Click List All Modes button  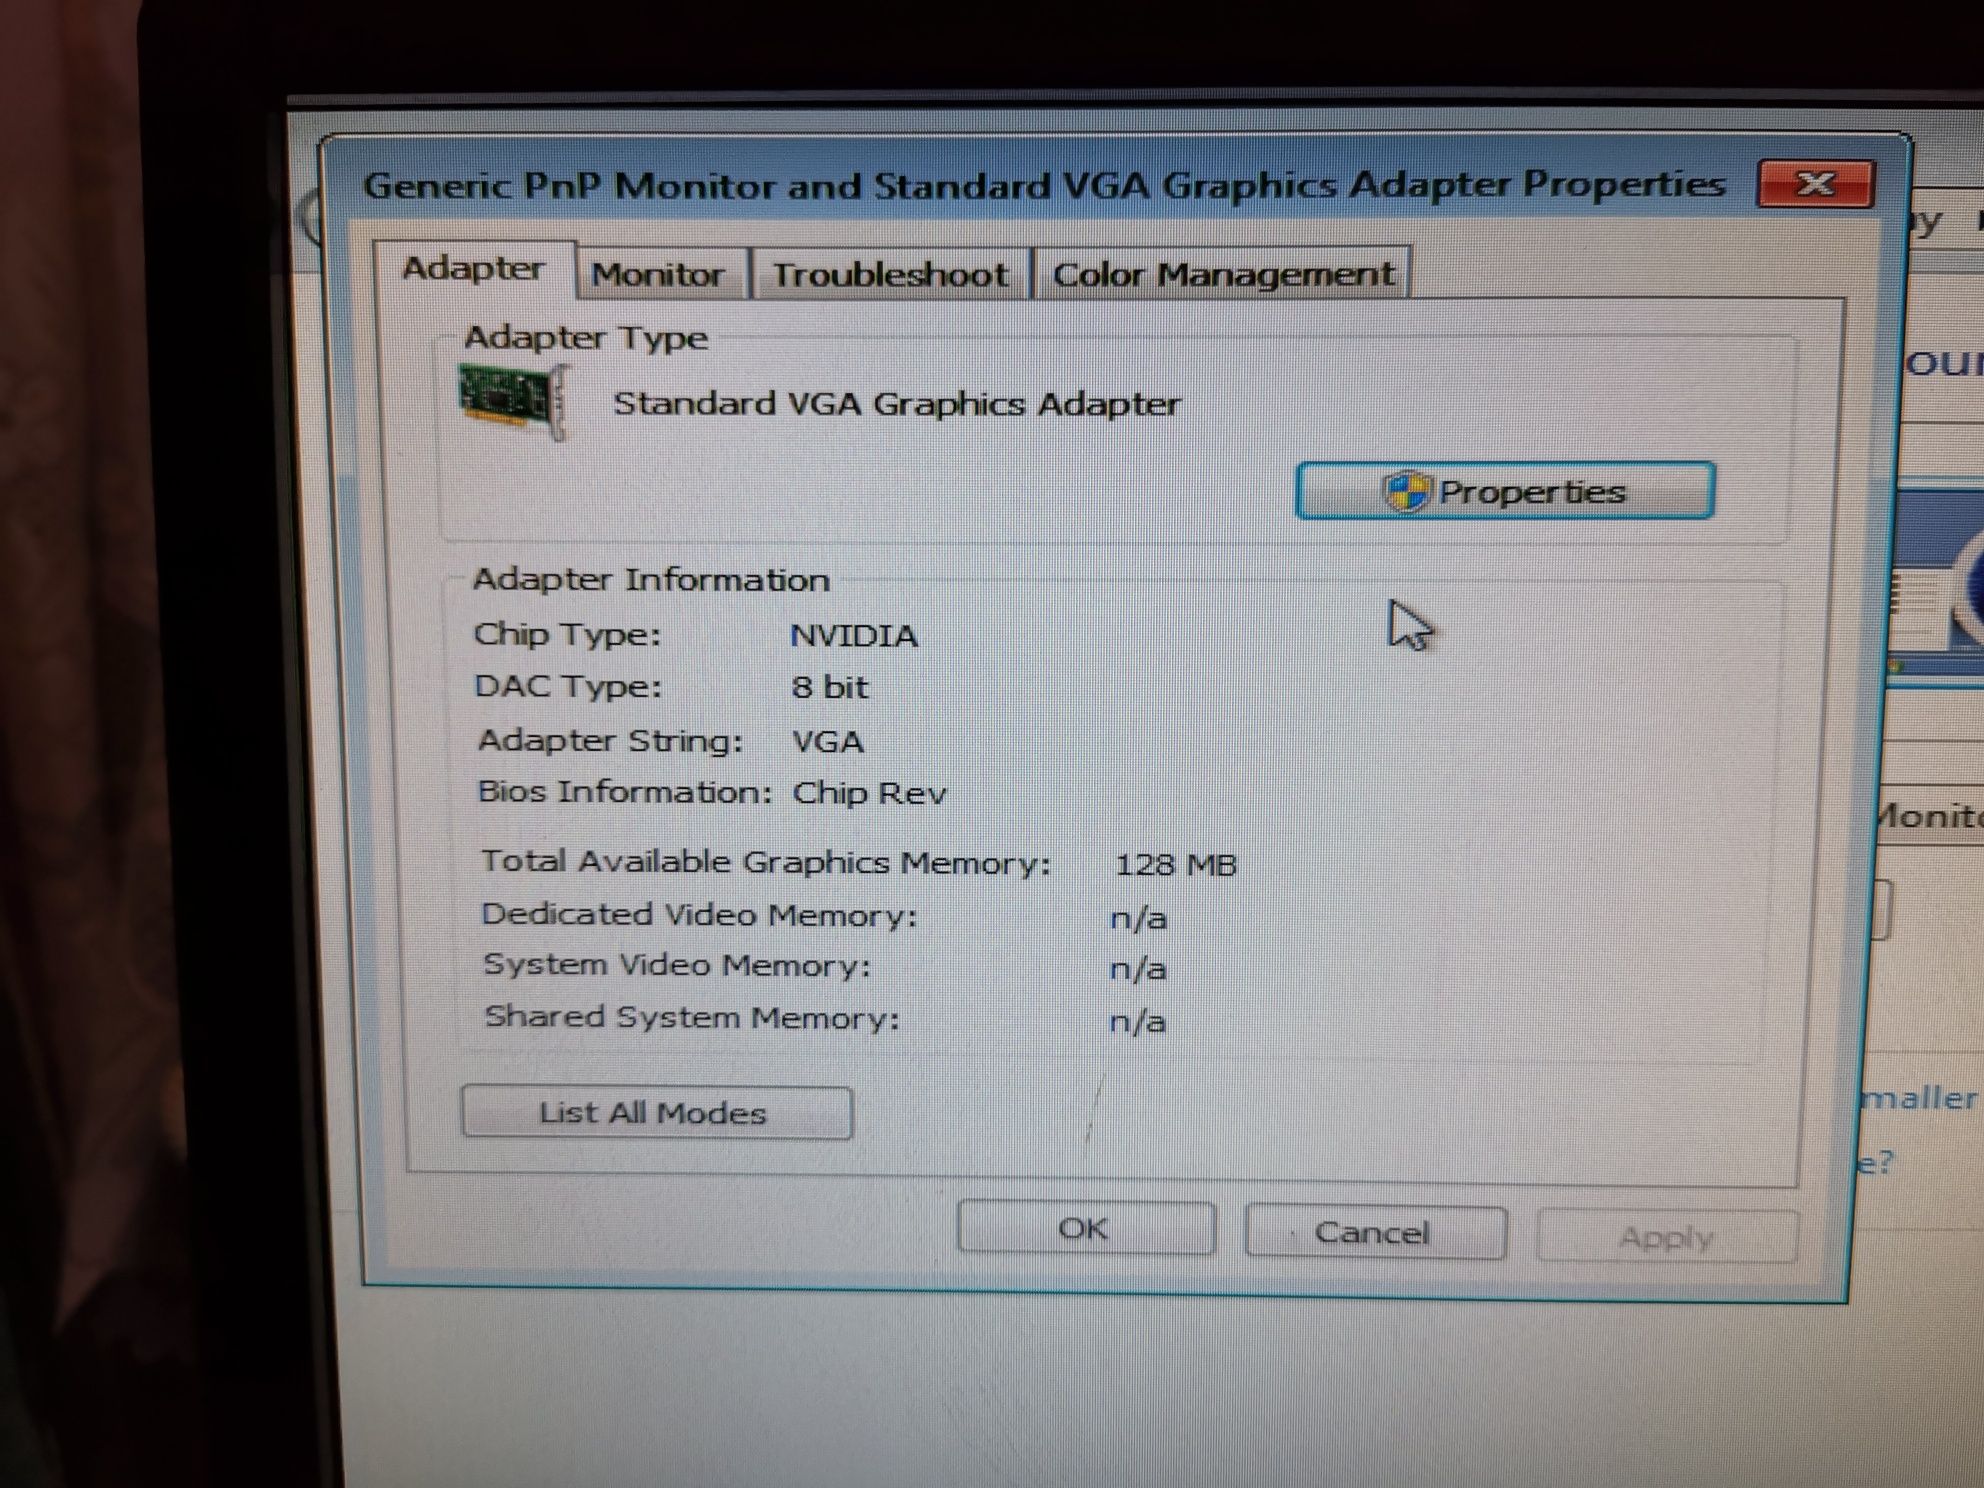click(657, 1113)
